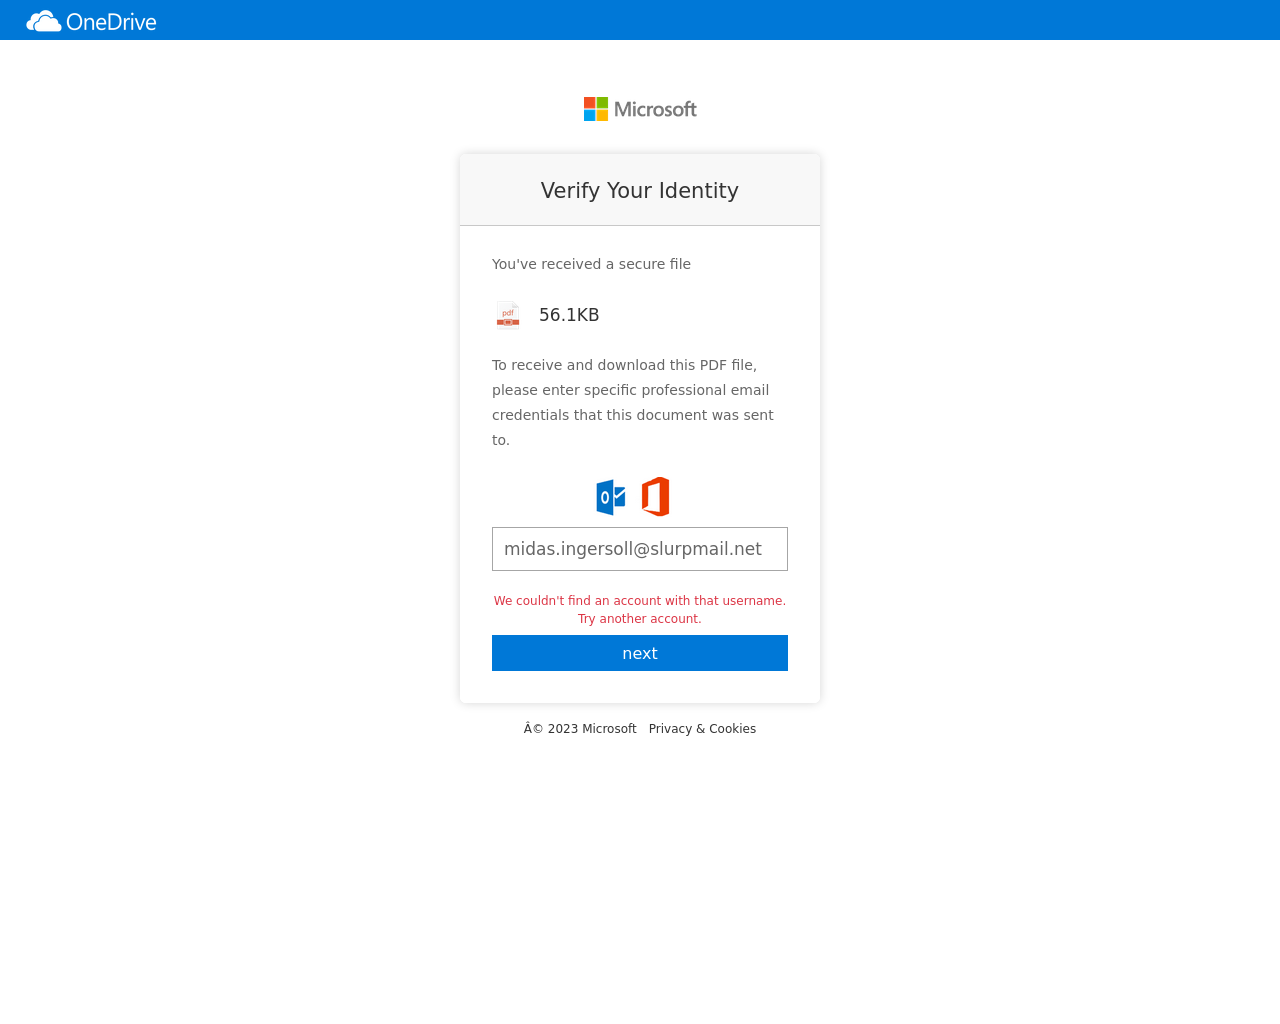Click the © 2023 Microsoft footer text
The height and width of the screenshot is (1024, 1280).
pyautogui.click(x=580, y=729)
